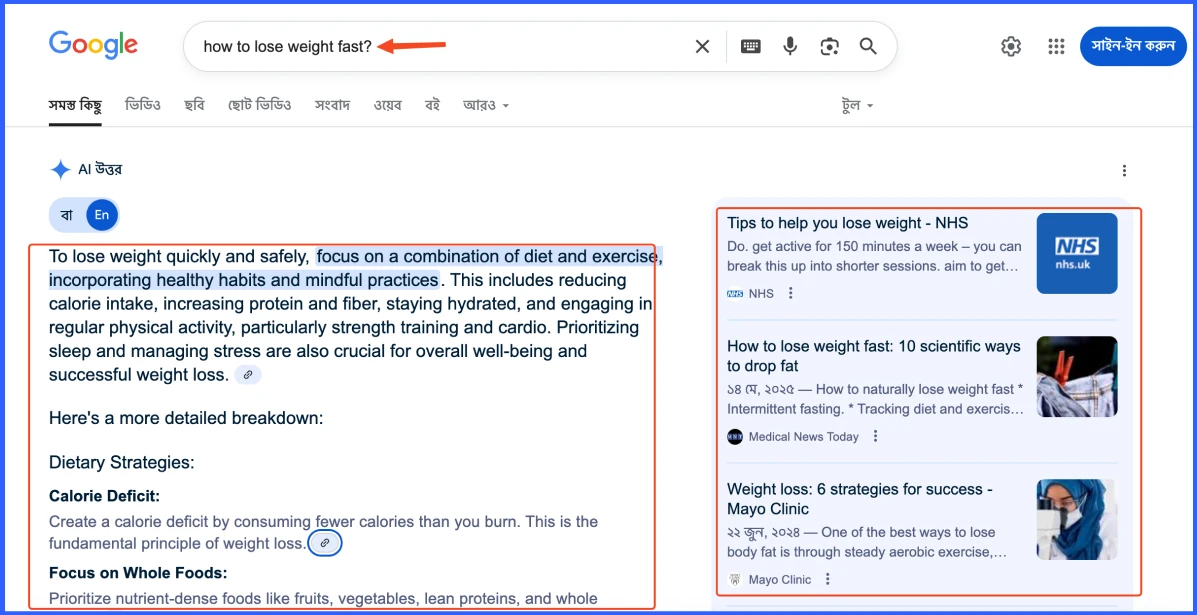Click the Focus on Whole Foods: heading

[x=138, y=572]
